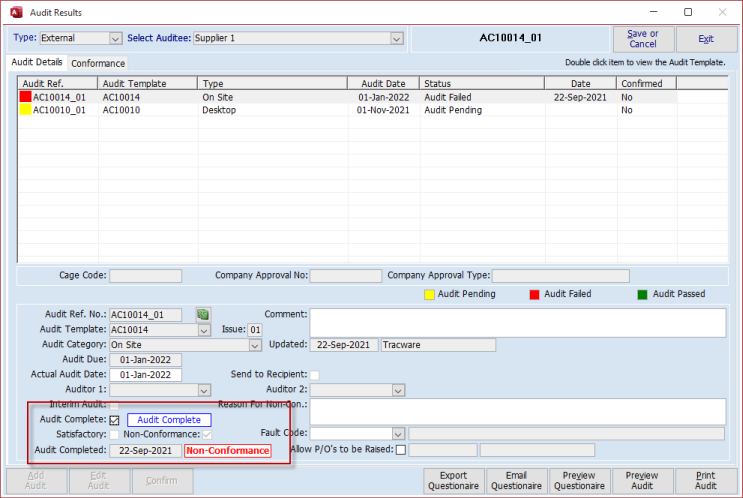The height and width of the screenshot is (498, 743).
Task: Click the Confirmed column header
Action: click(x=646, y=83)
